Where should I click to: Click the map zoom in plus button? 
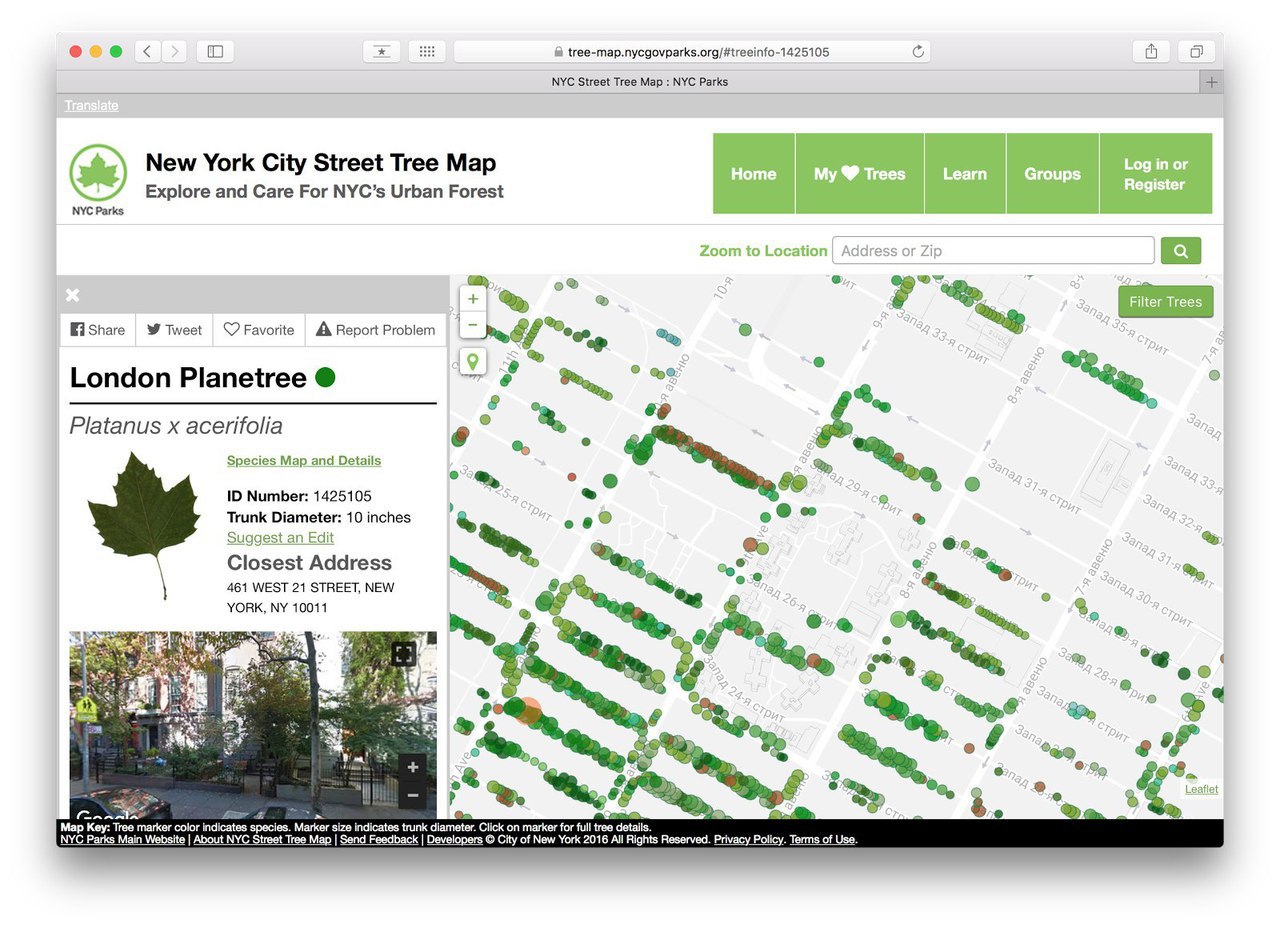[473, 298]
